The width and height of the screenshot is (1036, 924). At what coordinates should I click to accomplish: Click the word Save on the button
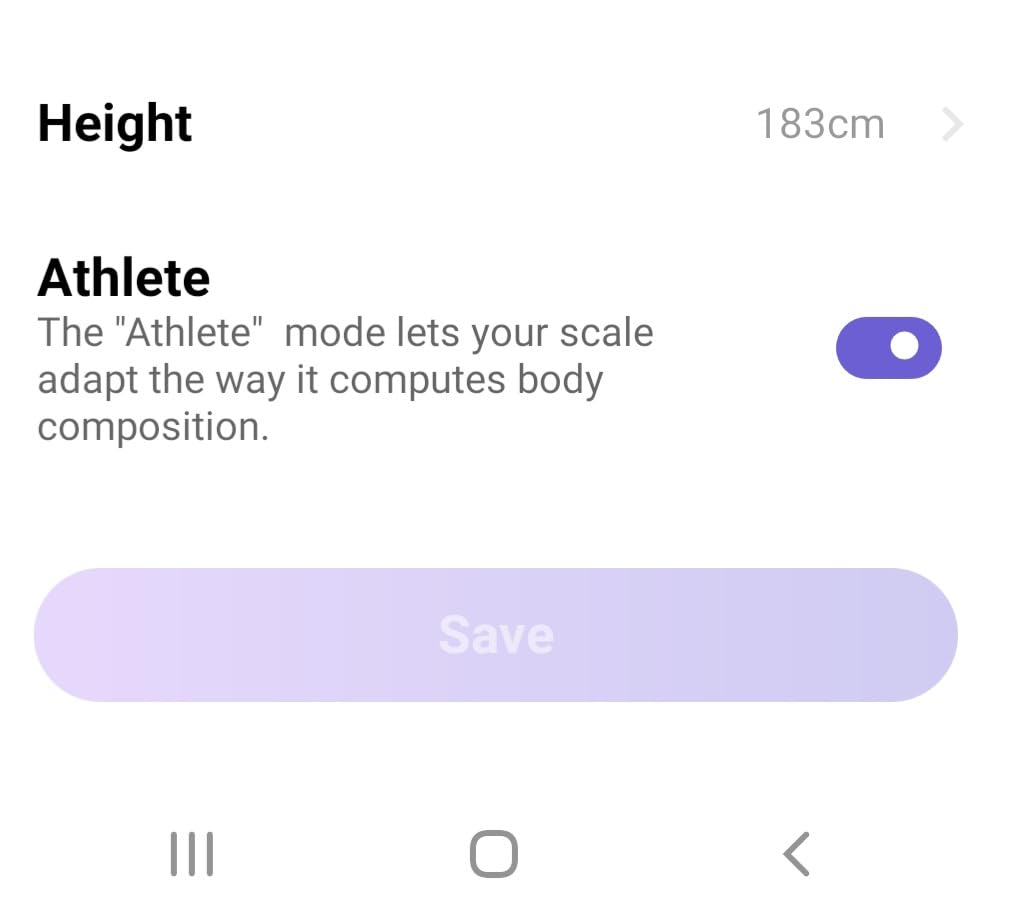point(496,635)
